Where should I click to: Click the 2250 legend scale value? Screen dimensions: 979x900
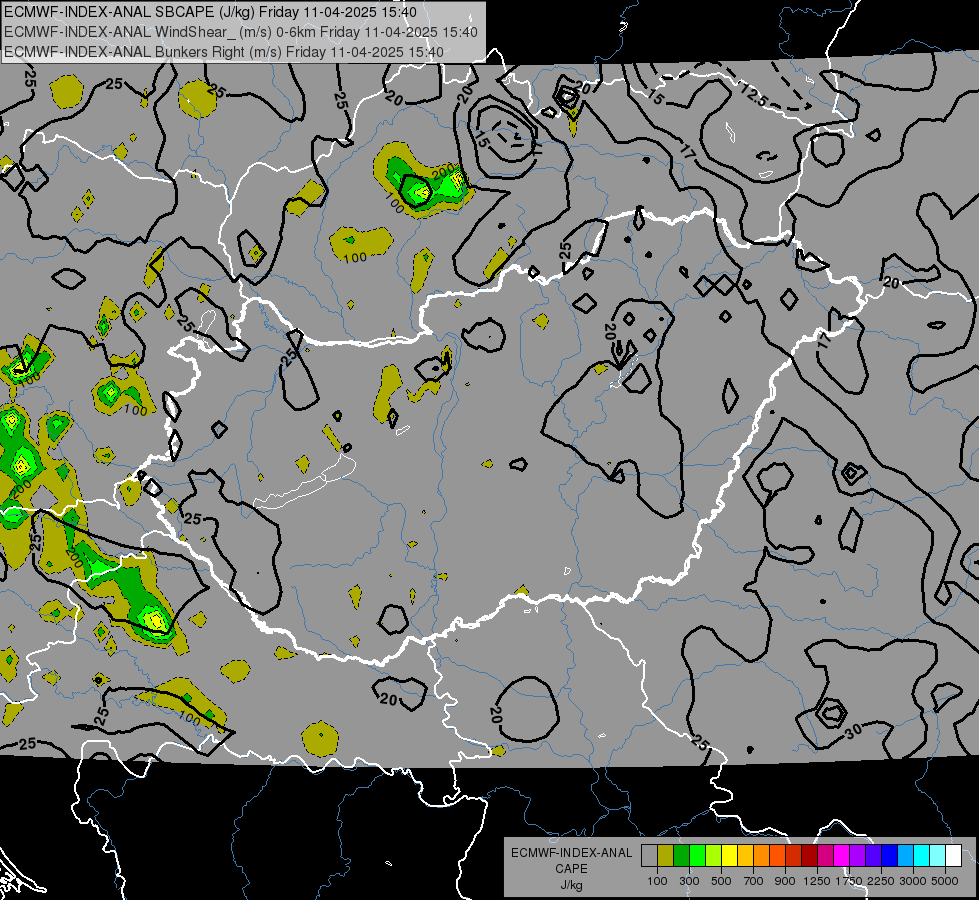pos(881,881)
